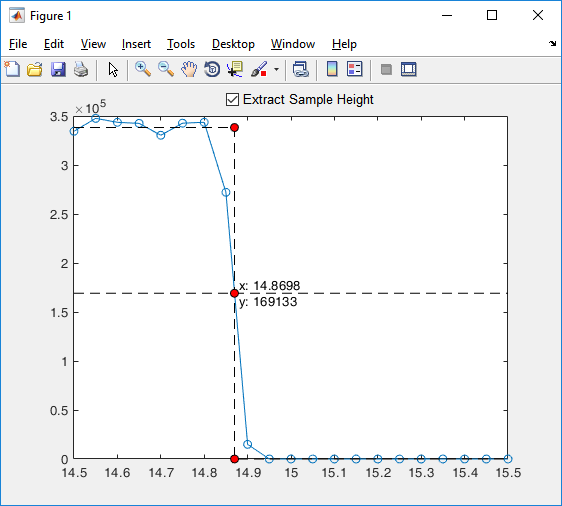
Task: Expand the brush color dropdown arrow
Action: pyautogui.click(x=276, y=69)
